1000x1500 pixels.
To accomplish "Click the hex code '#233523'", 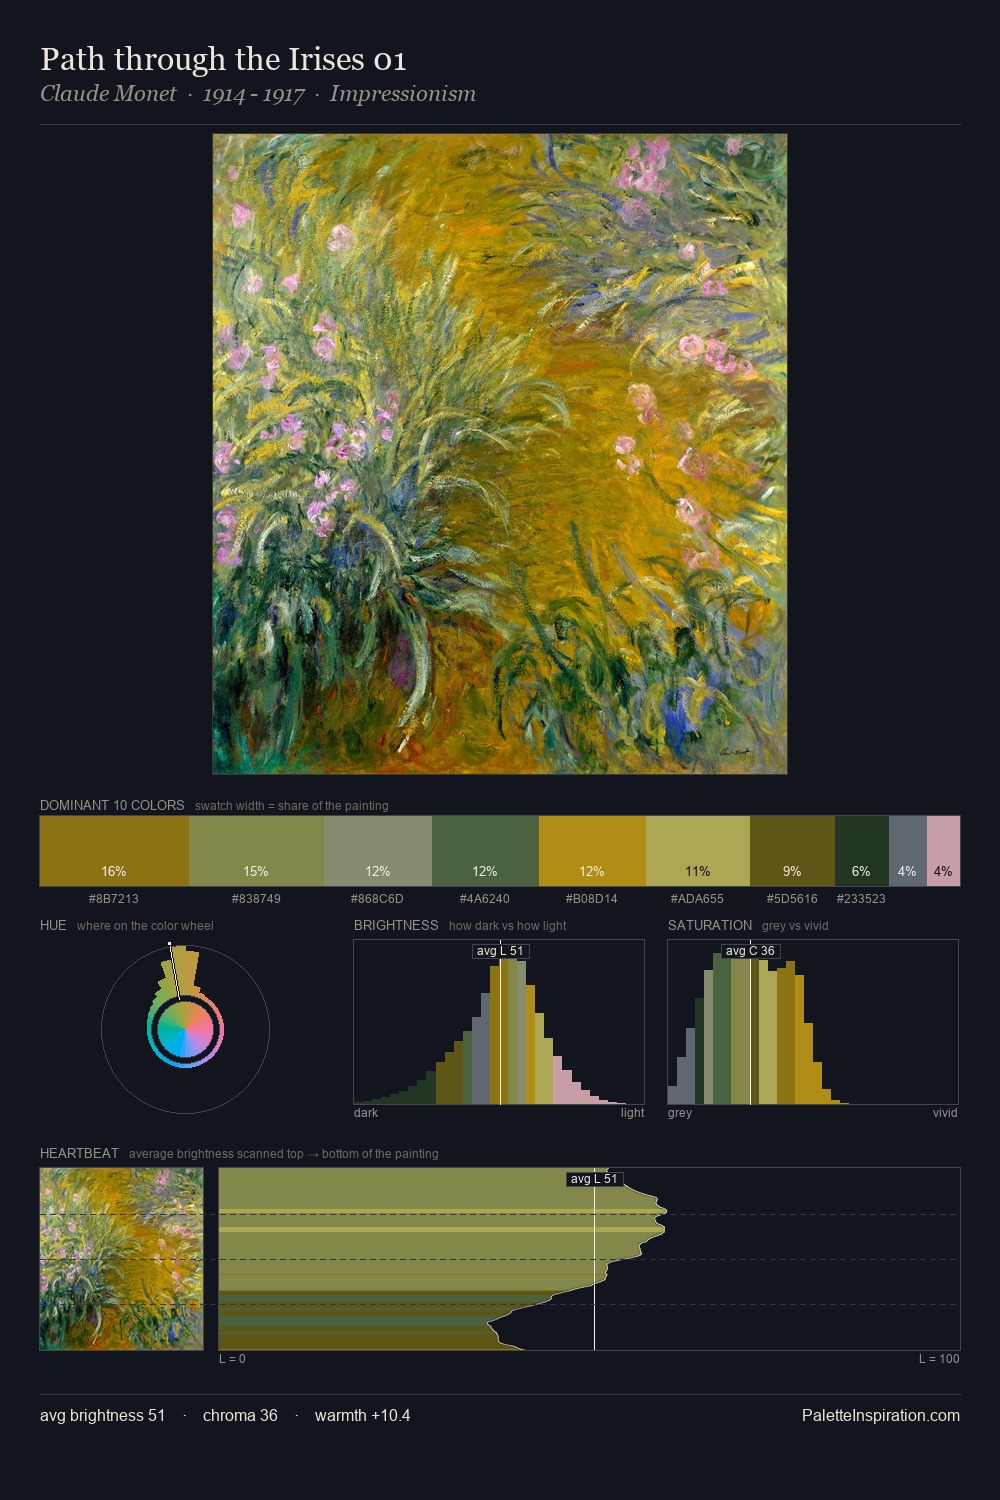I will (x=861, y=899).
